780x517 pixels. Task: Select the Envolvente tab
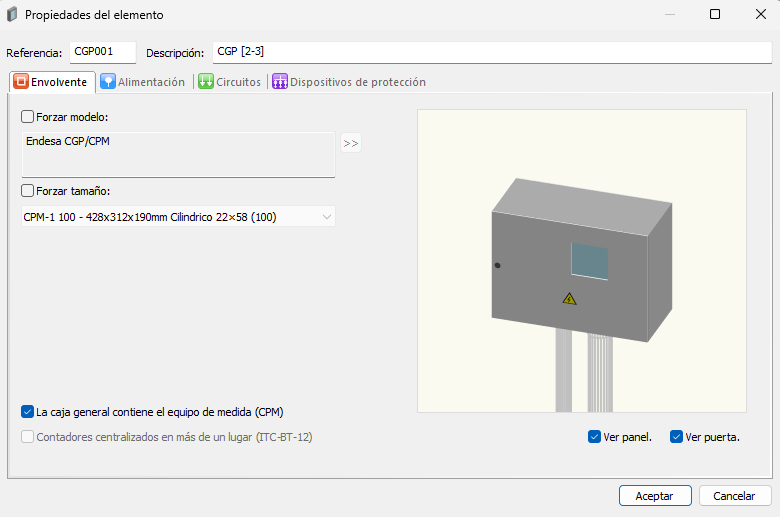(x=52, y=82)
